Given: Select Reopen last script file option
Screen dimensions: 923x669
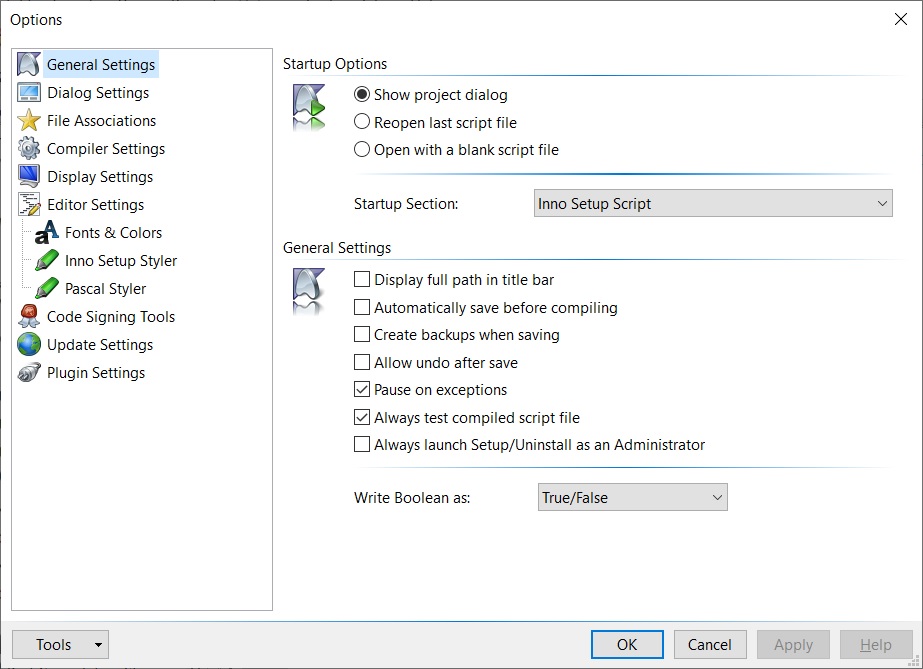Looking at the screenshot, I should click(x=436, y=122).
